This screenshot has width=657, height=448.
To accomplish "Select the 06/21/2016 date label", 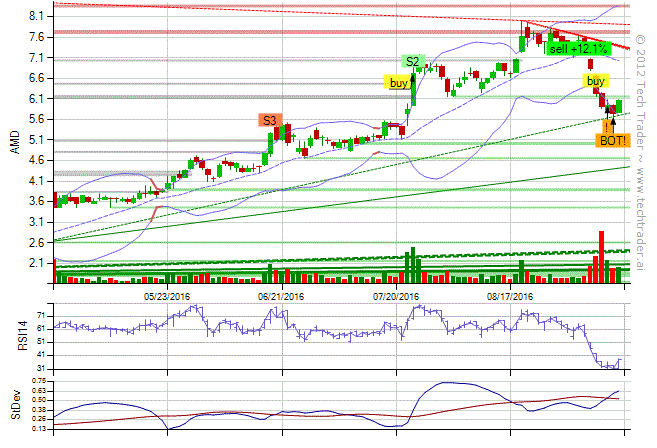I will pos(281,296).
